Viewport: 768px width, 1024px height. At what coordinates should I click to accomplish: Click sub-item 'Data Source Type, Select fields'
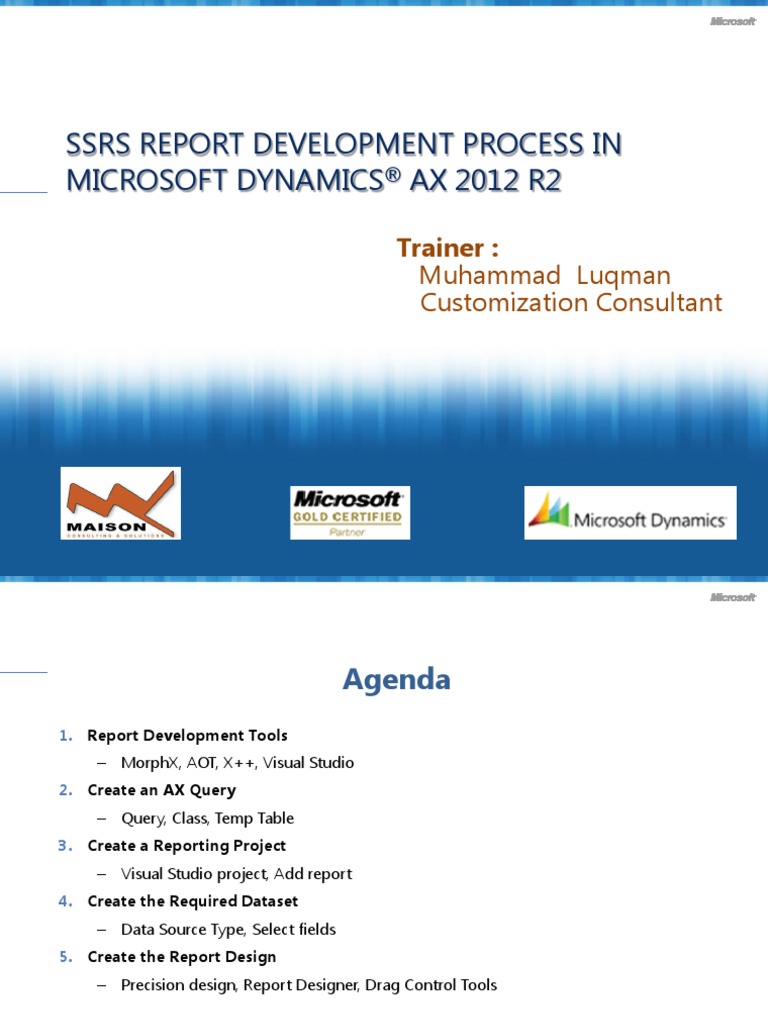pyautogui.click(x=229, y=929)
